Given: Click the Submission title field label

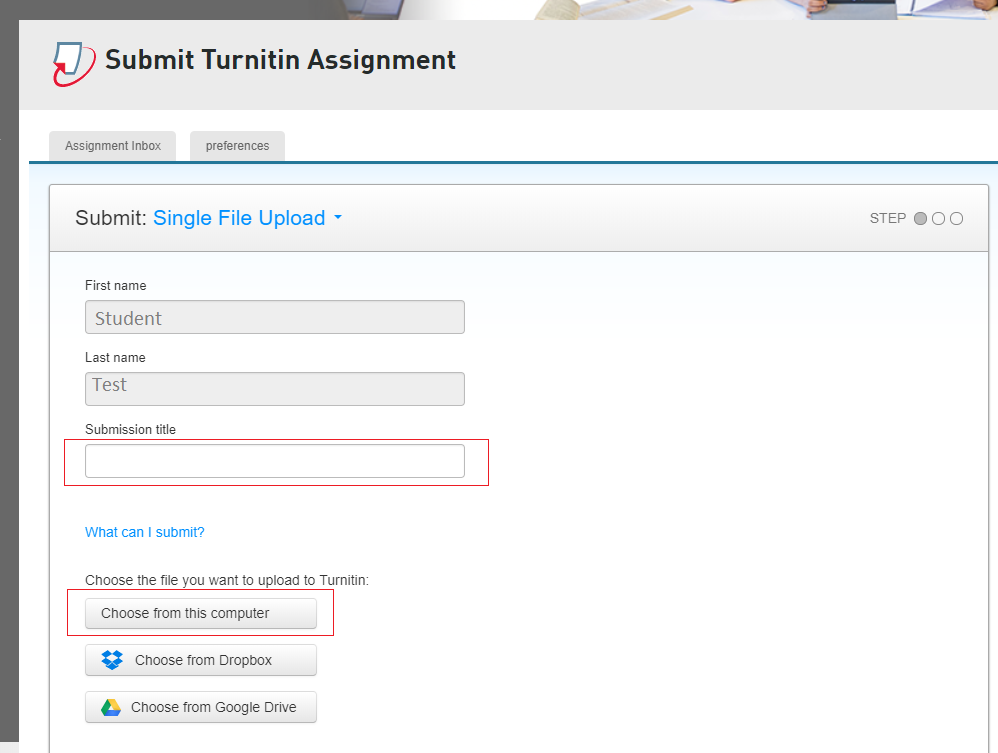Looking at the screenshot, I should pyautogui.click(x=130, y=430).
